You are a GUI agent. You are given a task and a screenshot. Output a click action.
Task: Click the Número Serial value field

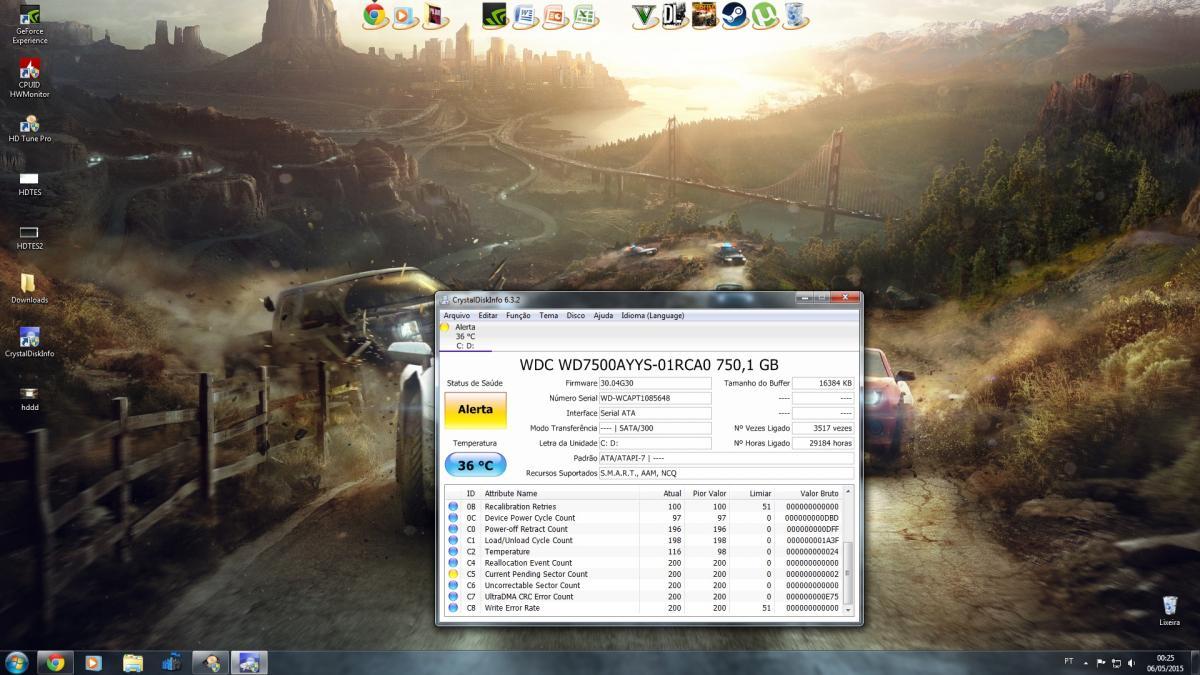click(x=655, y=398)
